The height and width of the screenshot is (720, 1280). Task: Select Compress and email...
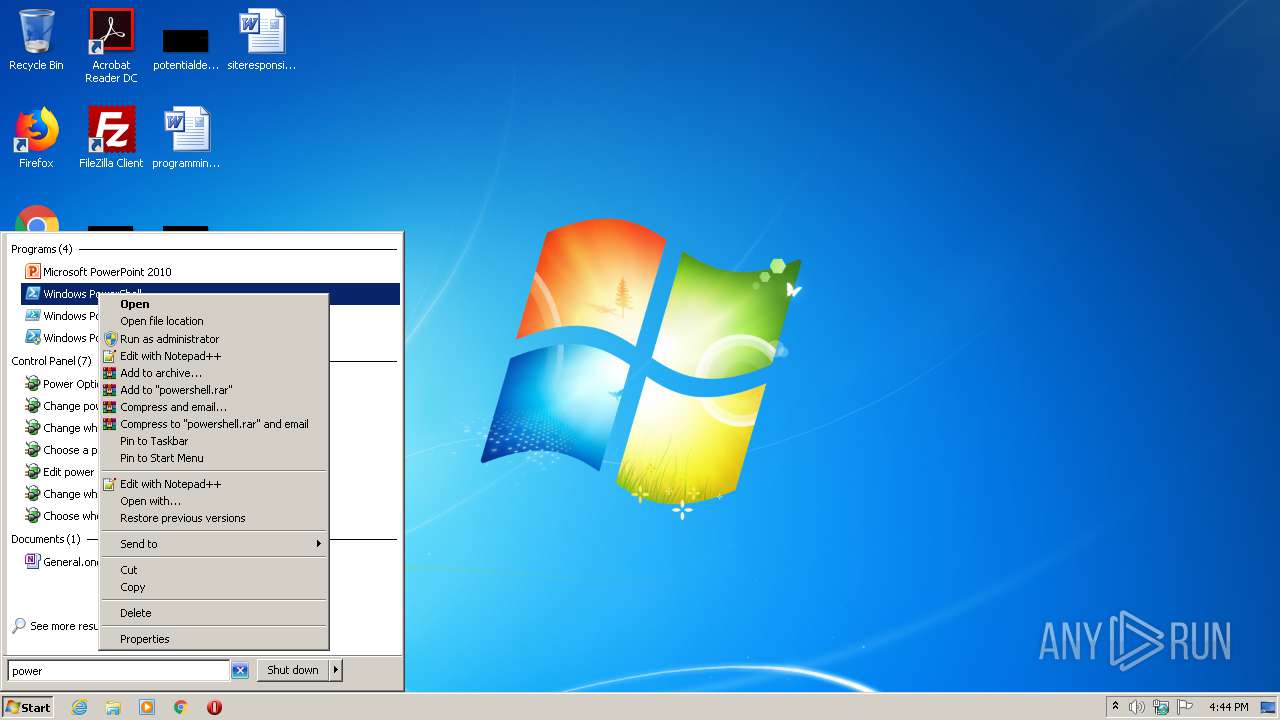214,407
